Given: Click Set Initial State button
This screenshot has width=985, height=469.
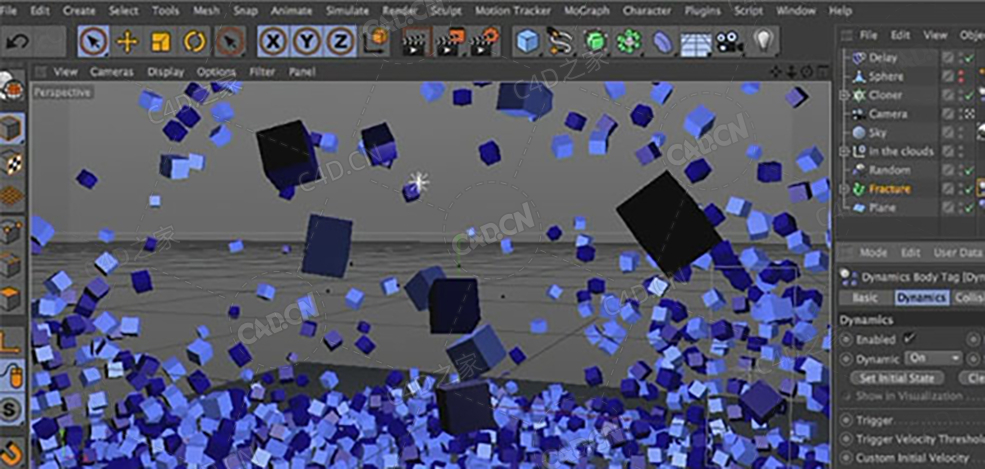Looking at the screenshot, I should pyautogui.click(x=896, y=378).
